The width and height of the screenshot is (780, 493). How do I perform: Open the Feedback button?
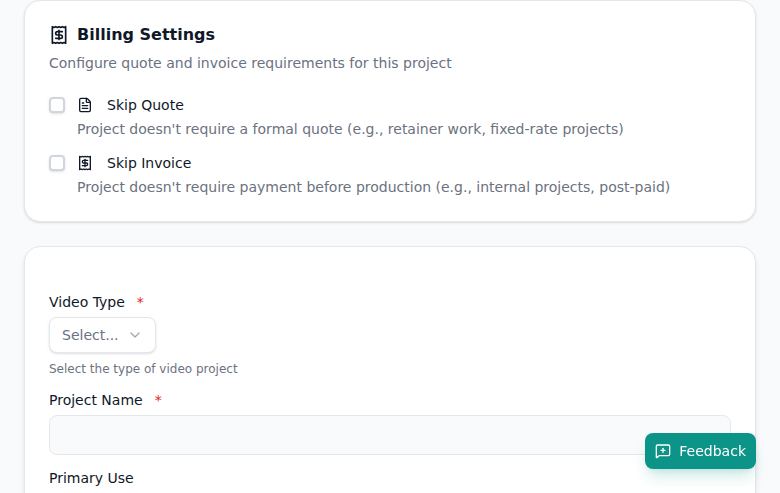click(x=700, y=451)
